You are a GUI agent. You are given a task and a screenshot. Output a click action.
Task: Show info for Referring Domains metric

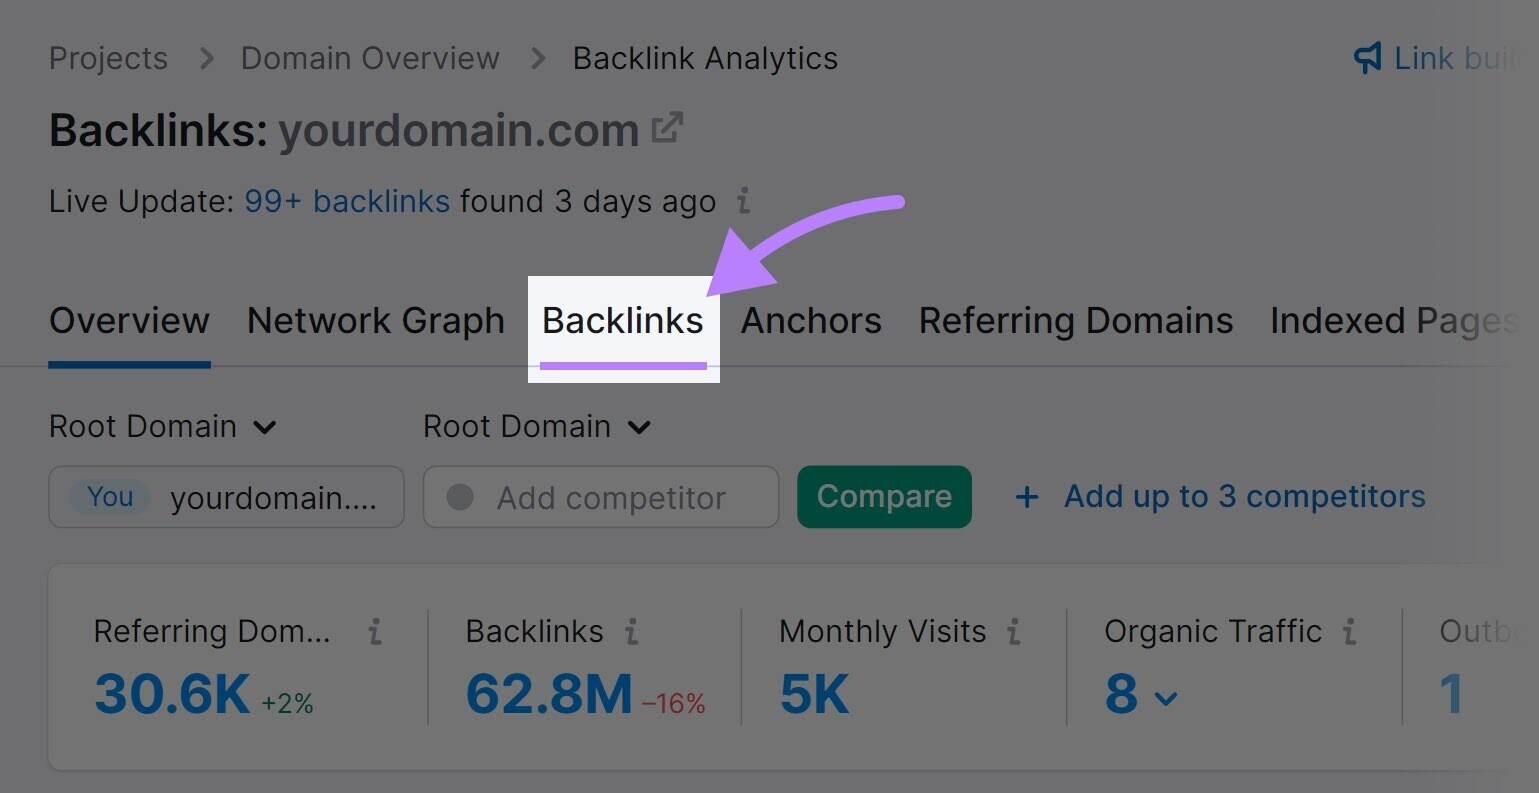coord(375,631)
